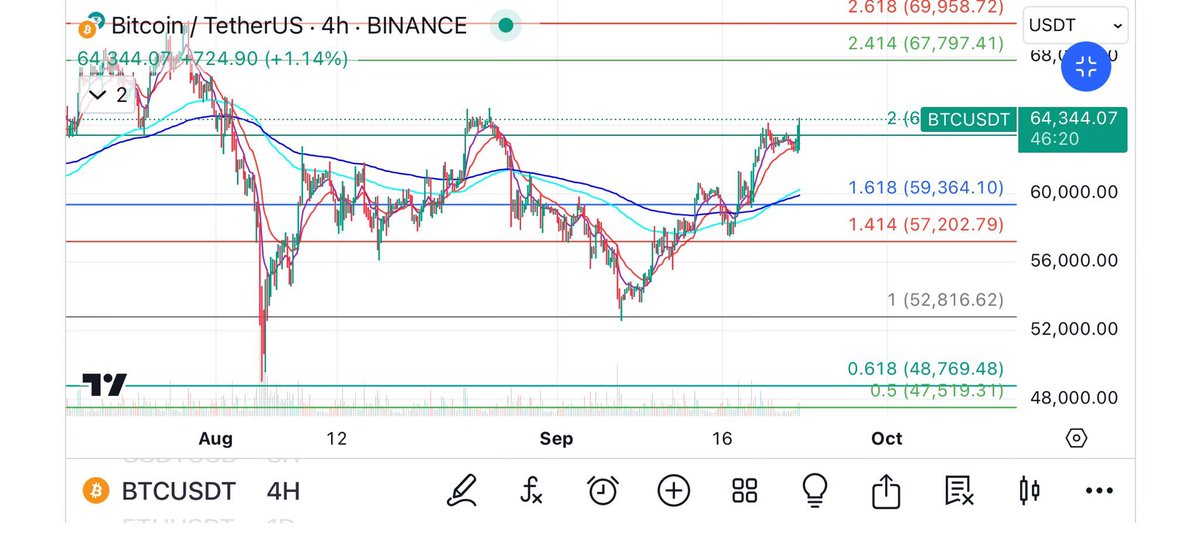Change chart type via the candlestick icon
The image size is (1200, 554).
coord(1029,490)
